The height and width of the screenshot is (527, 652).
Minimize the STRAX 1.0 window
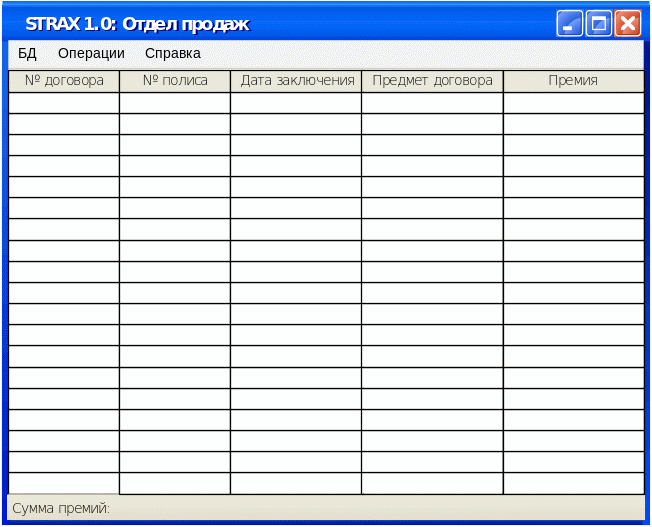[569, 23]
